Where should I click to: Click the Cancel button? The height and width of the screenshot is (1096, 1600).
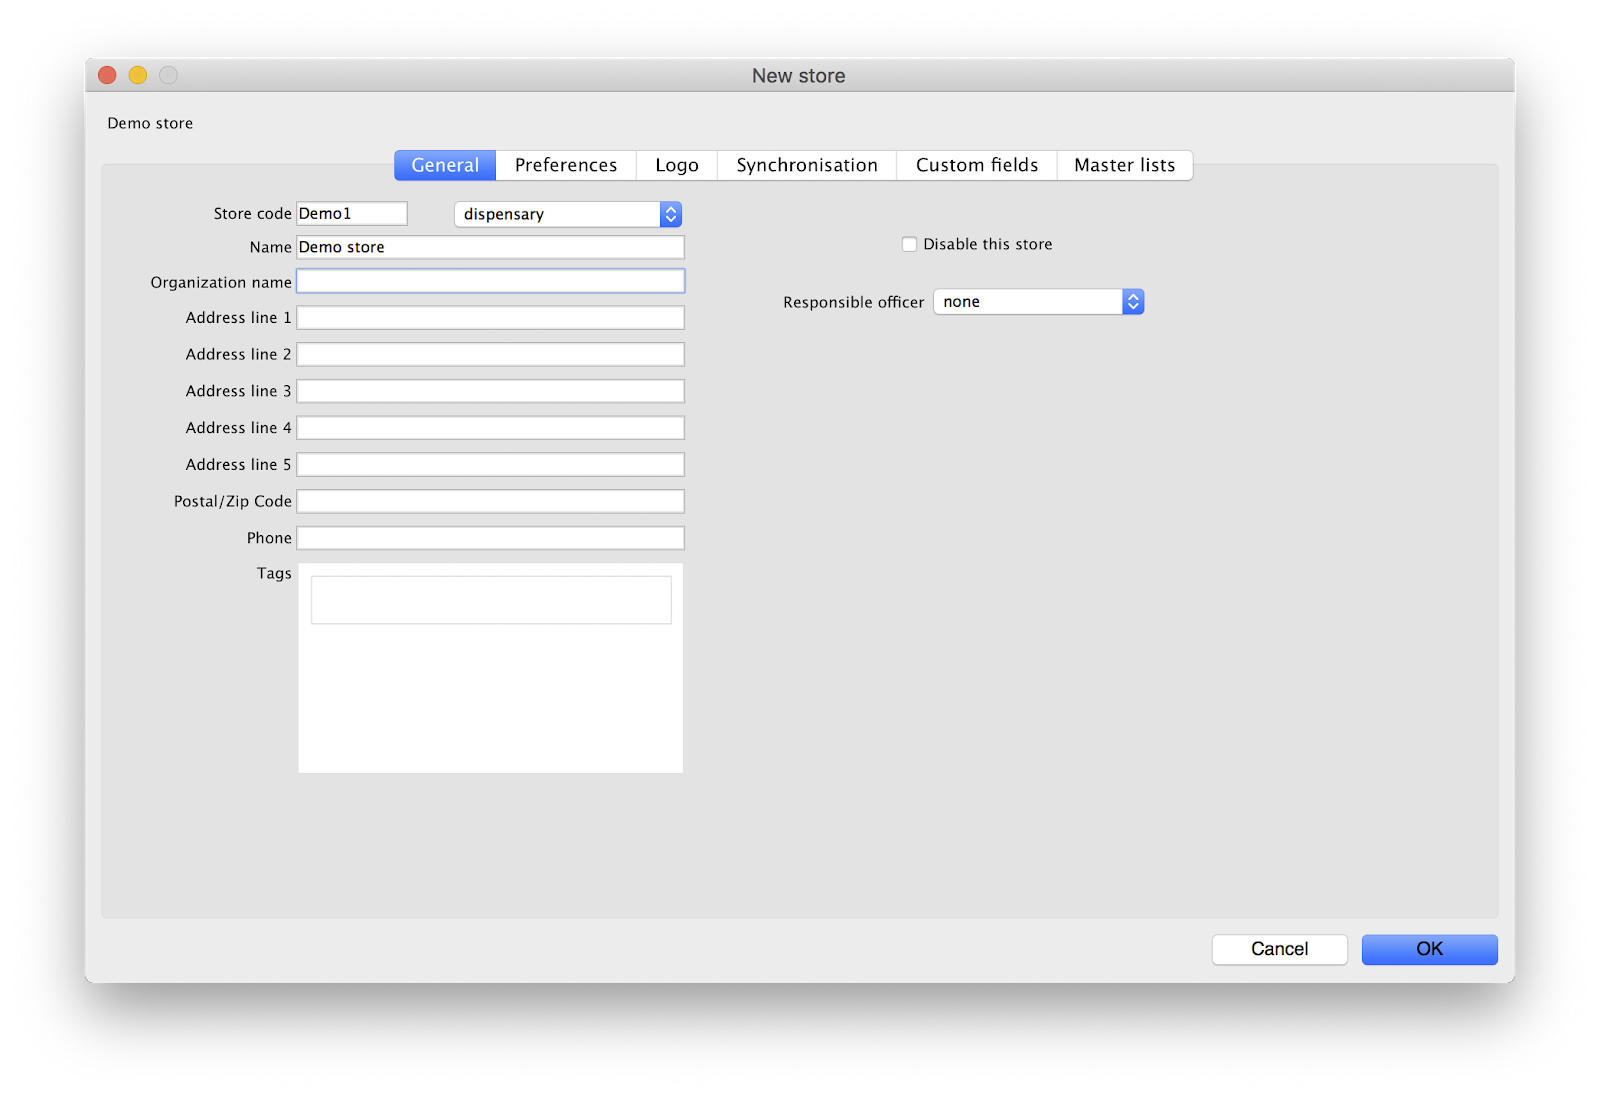pyautogui.click(x=1279, y=949)
